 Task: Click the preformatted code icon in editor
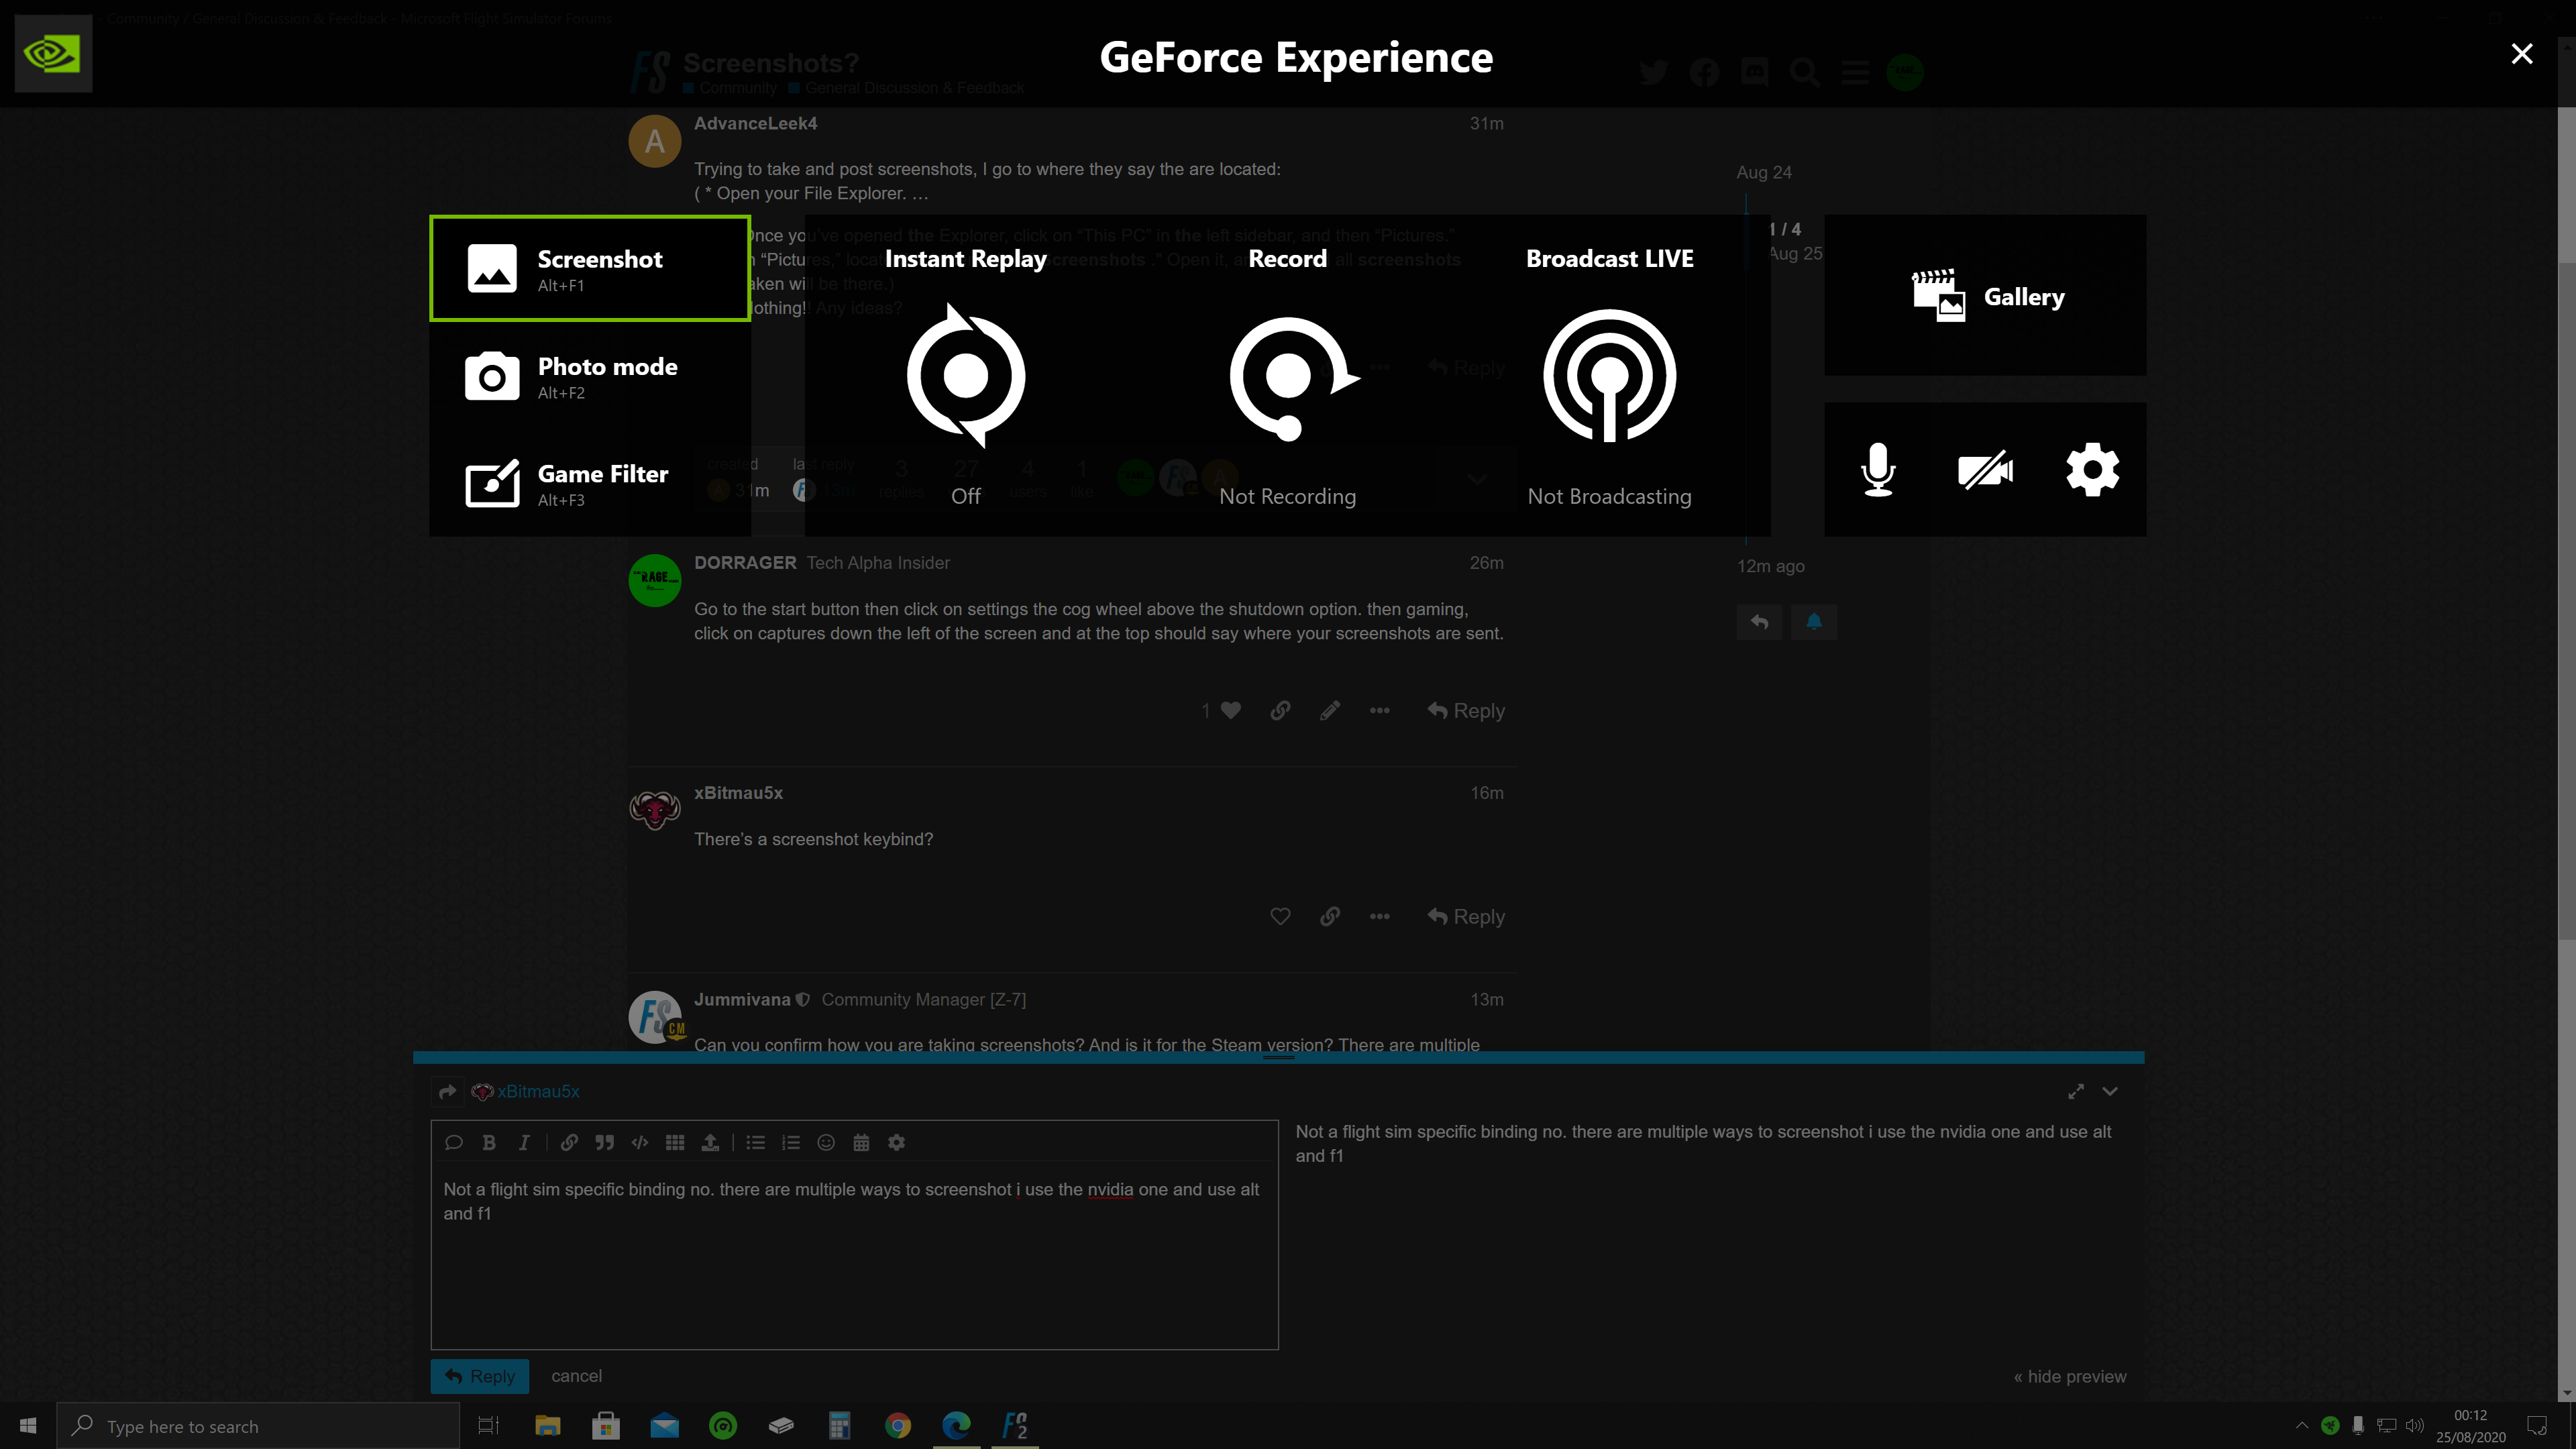pos(640,1142)
